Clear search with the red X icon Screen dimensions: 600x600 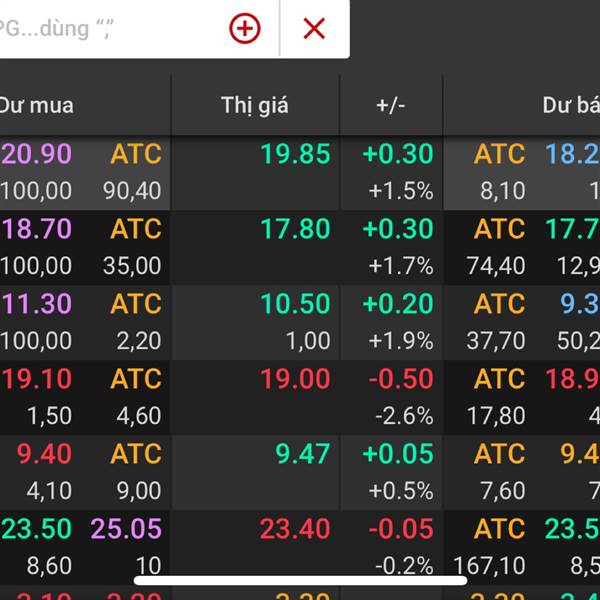(x=314, y=28)
